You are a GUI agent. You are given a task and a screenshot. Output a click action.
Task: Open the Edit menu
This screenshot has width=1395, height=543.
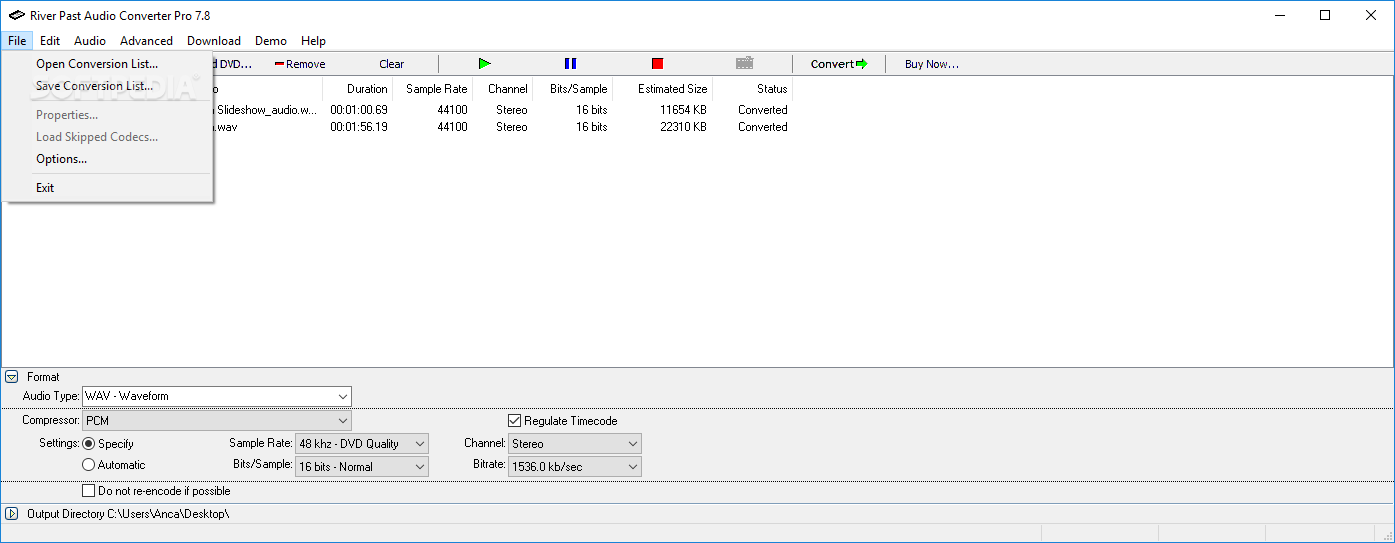[50, 41]
